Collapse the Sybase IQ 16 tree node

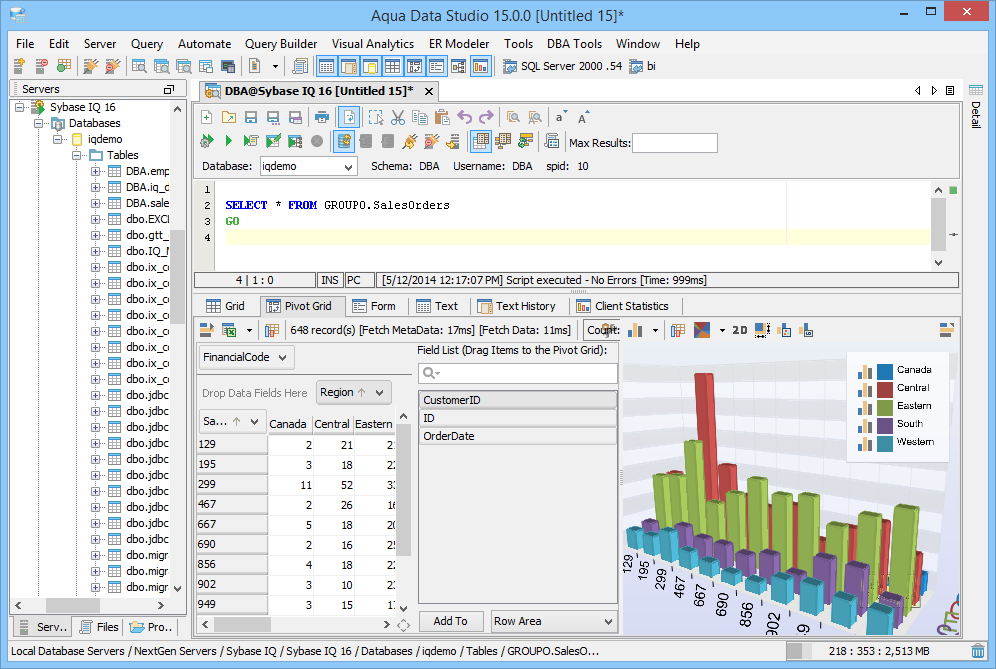click(x=20, y=107)
